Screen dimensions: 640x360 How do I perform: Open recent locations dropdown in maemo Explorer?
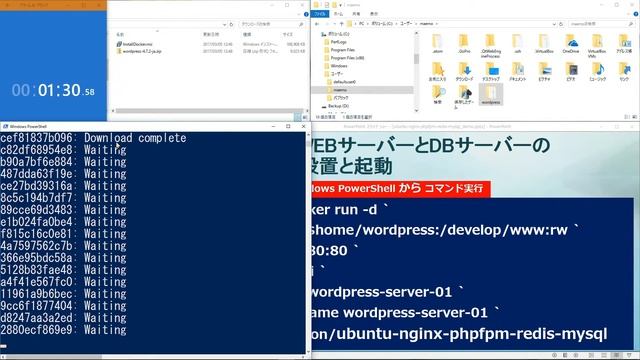pos(334,24)
